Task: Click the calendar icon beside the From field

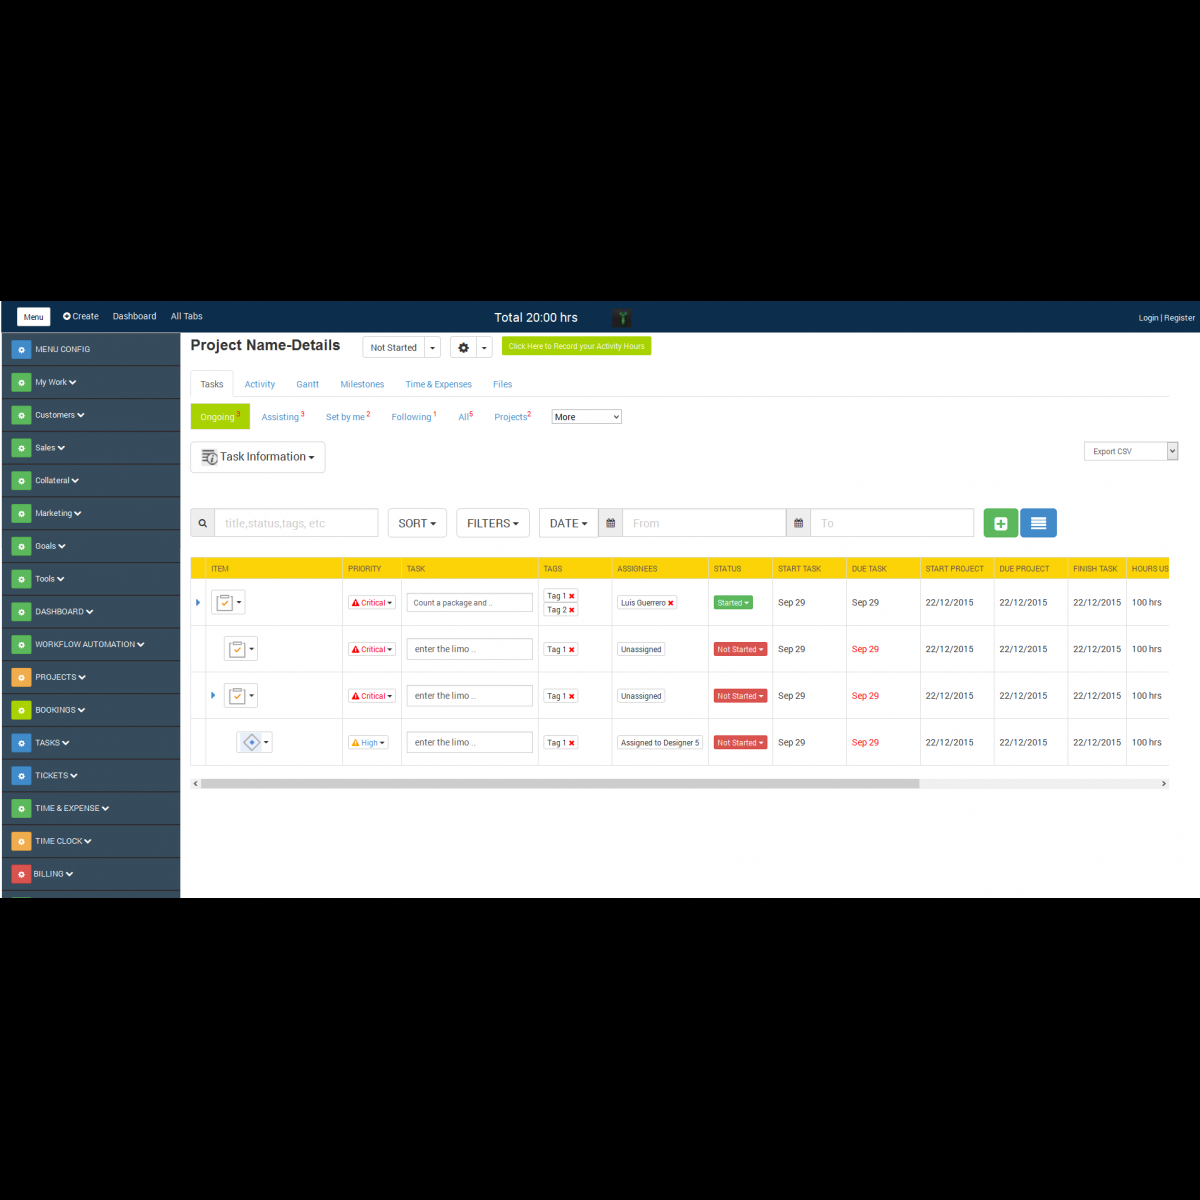Action: 611,523
